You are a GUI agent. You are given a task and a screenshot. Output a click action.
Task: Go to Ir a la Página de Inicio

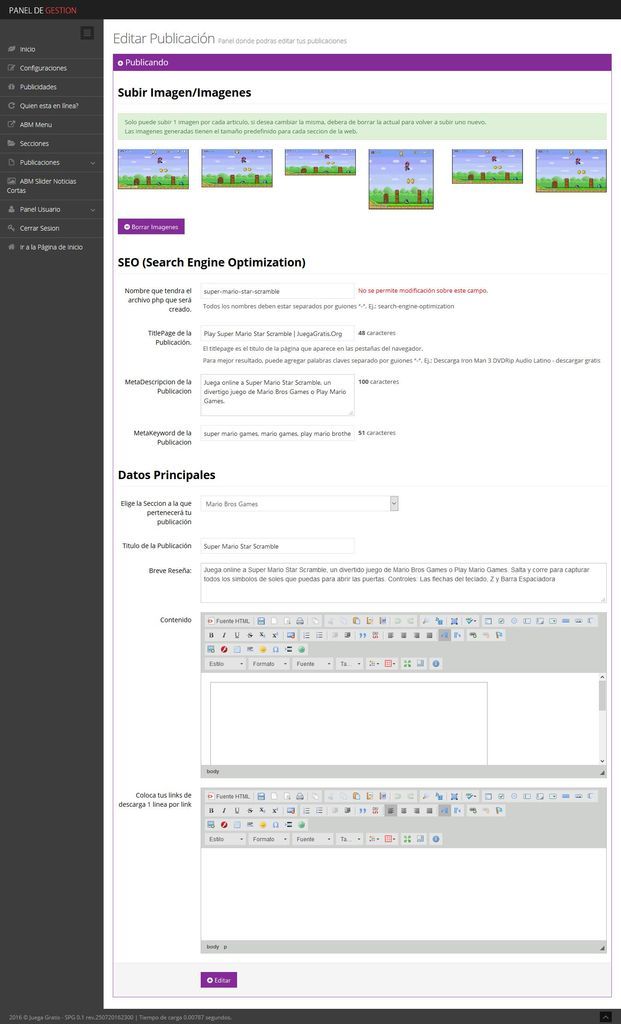pyautogui.click(x=52, y=248)
